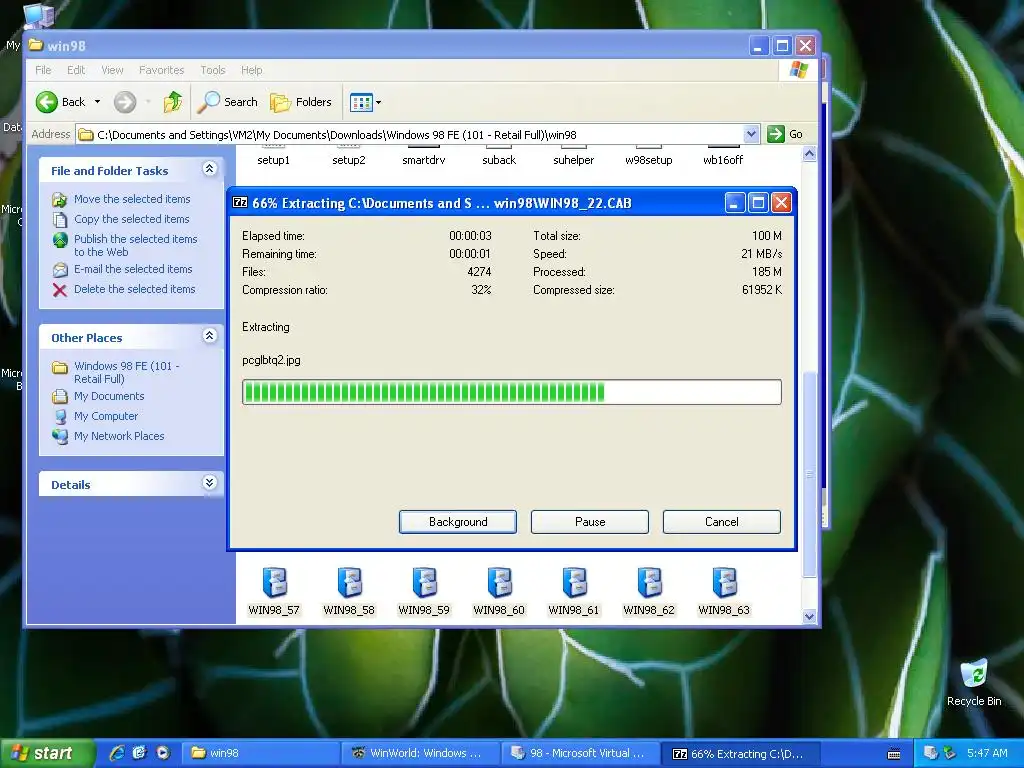The image size is (1024, 768).
Task: Click the Back arrow icon in Explorer
Action: 47,102
